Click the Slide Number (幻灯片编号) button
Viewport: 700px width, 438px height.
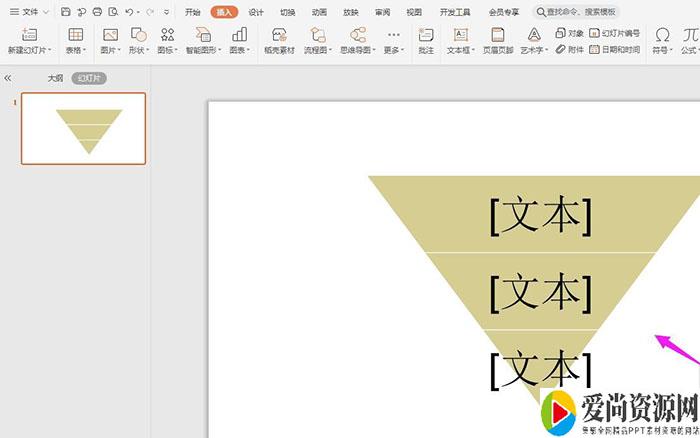click(614, 33)
